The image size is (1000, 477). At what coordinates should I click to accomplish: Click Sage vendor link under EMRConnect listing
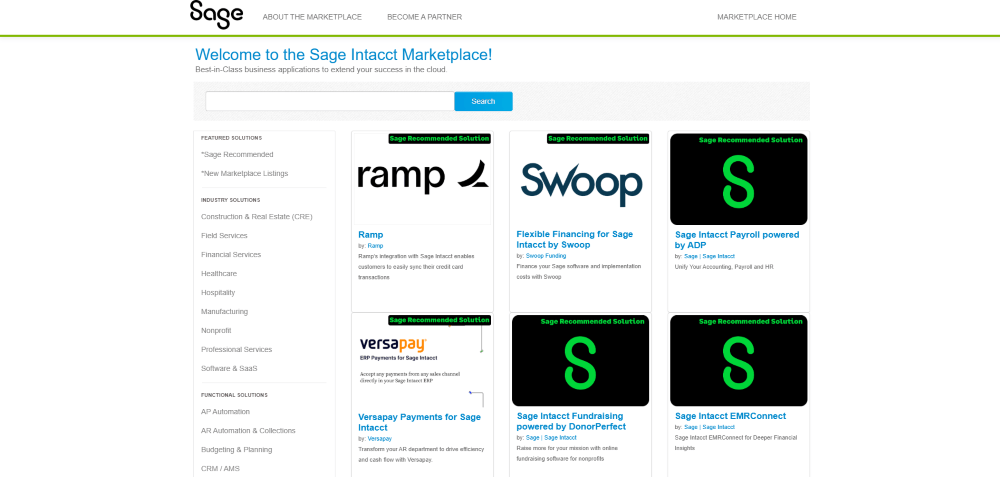(x=691, y=427)
